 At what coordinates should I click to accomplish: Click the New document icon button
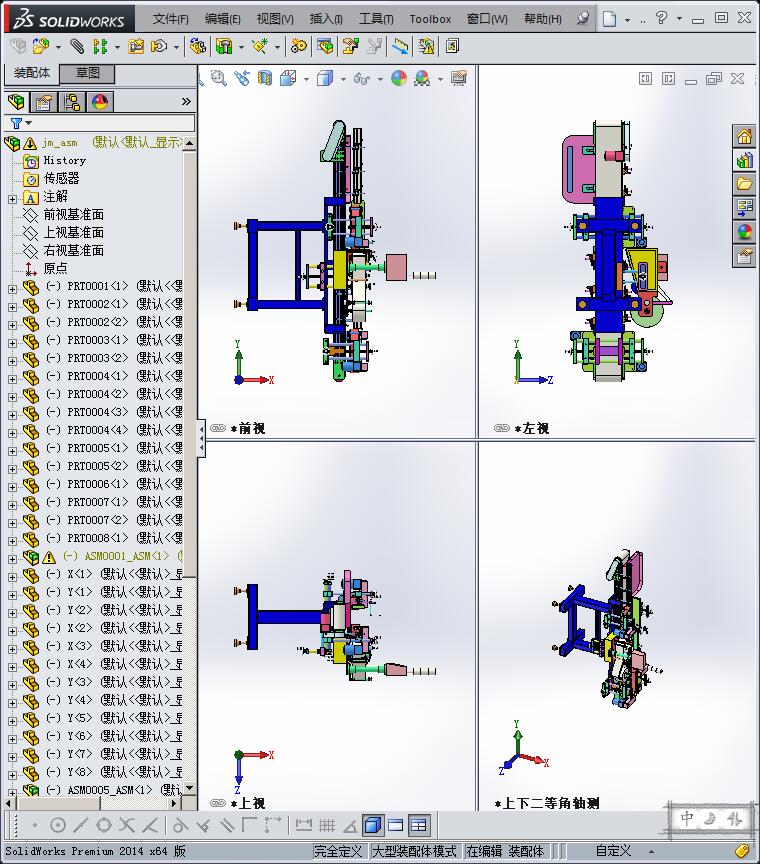pos(609,19)
